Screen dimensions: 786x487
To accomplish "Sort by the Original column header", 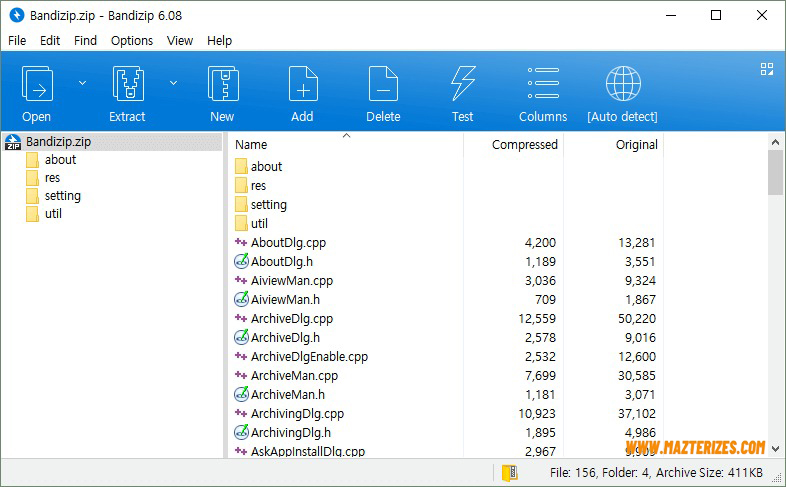I will tap(637, 145).
